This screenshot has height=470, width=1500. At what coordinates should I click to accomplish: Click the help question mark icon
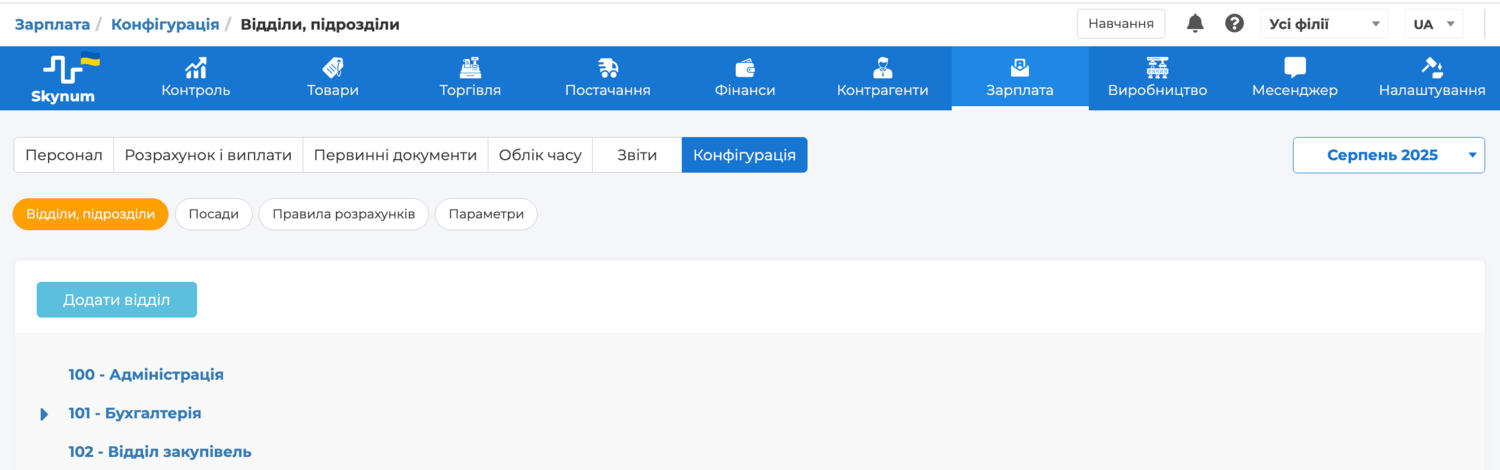tap(1235, 23)
